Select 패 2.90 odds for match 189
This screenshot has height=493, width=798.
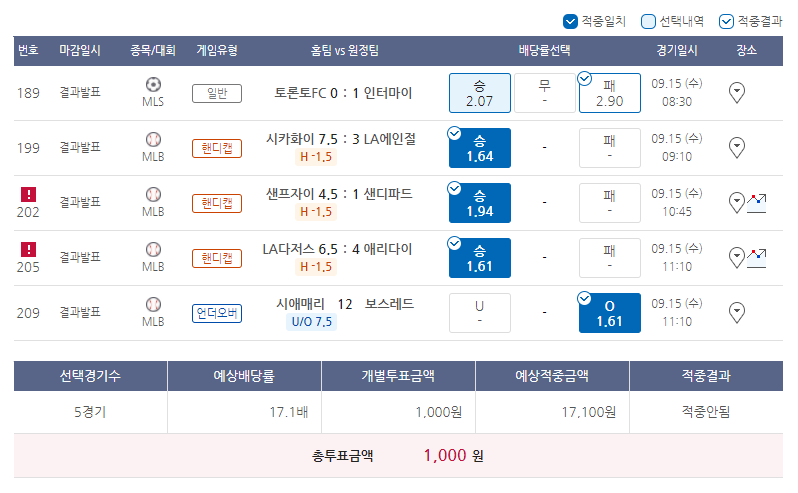point(610,93)
